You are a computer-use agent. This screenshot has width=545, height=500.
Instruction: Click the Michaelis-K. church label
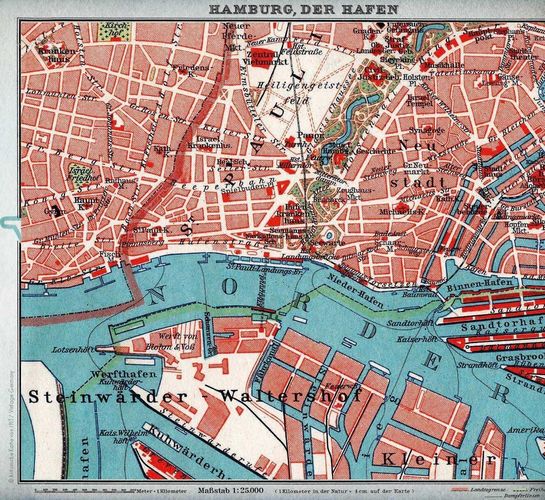point(401,211)
